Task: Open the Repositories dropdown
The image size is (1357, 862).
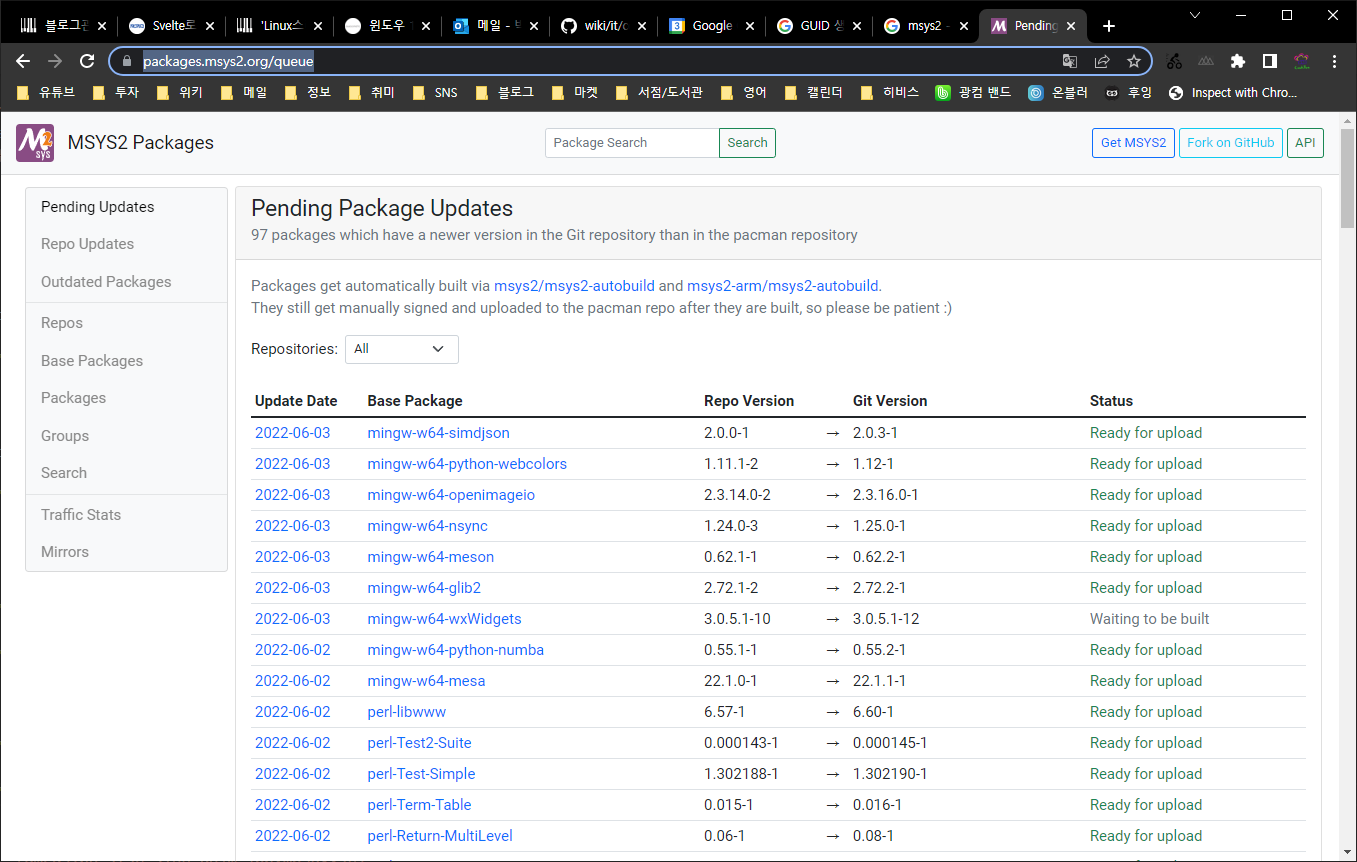Action: 401,349
